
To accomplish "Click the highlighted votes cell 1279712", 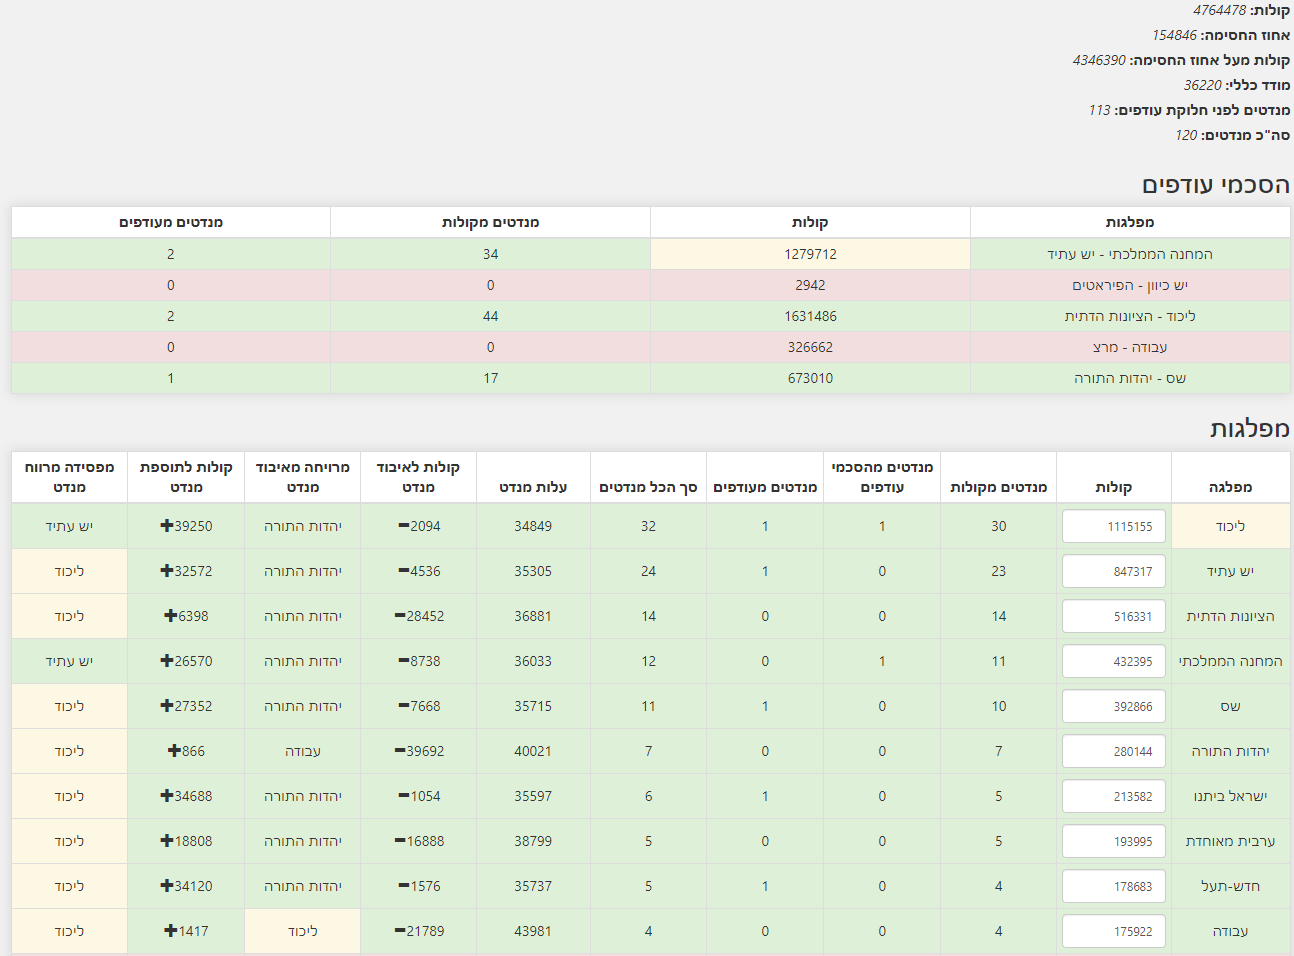I will tap(810, 254).
